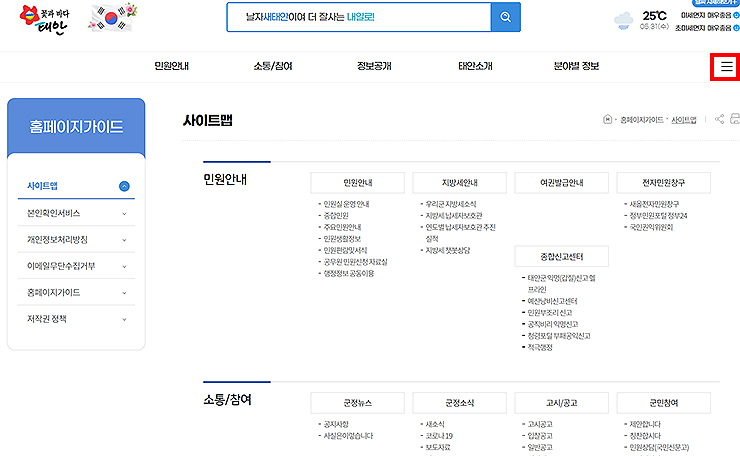Open the 민원안내 top menu
Screen dimensions: 740x456
click(x=171, y=66)
